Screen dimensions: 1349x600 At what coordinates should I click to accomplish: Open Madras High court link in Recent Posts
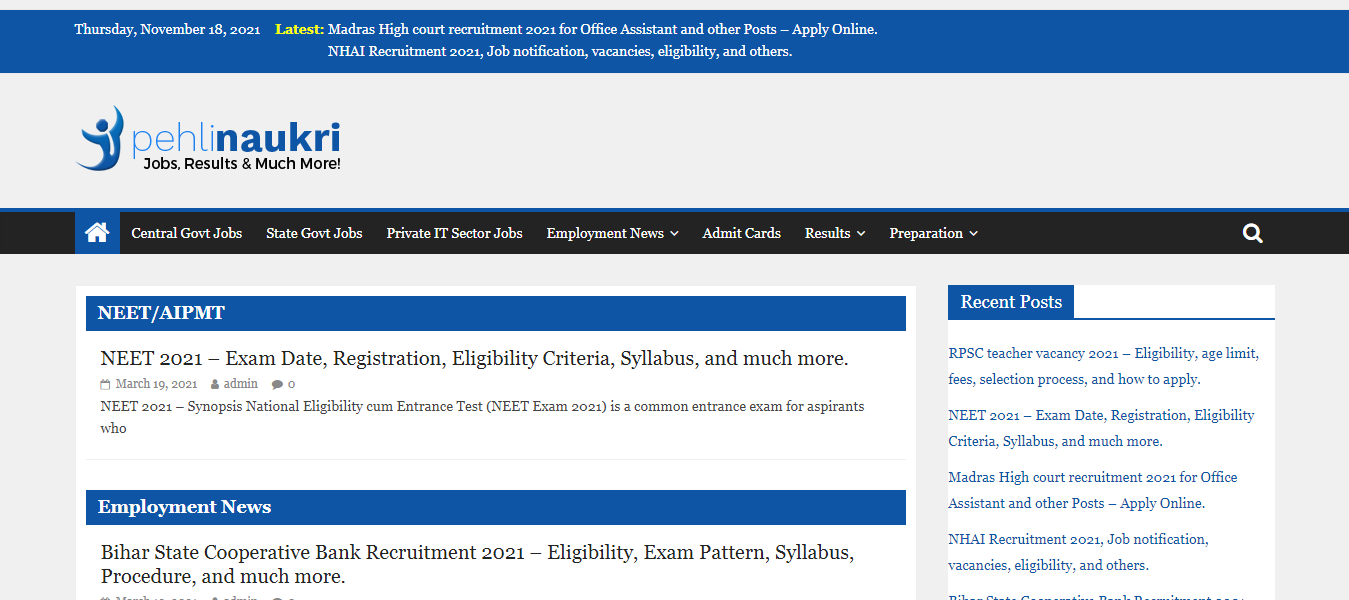[1093, 490]
